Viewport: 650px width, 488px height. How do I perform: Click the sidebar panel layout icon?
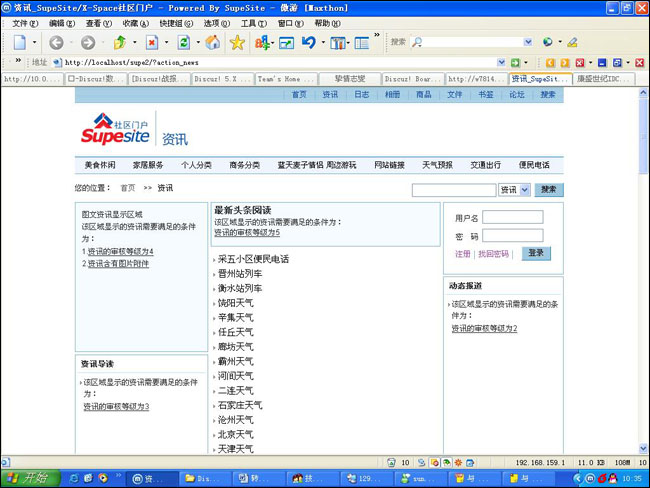tap(361, 43)
